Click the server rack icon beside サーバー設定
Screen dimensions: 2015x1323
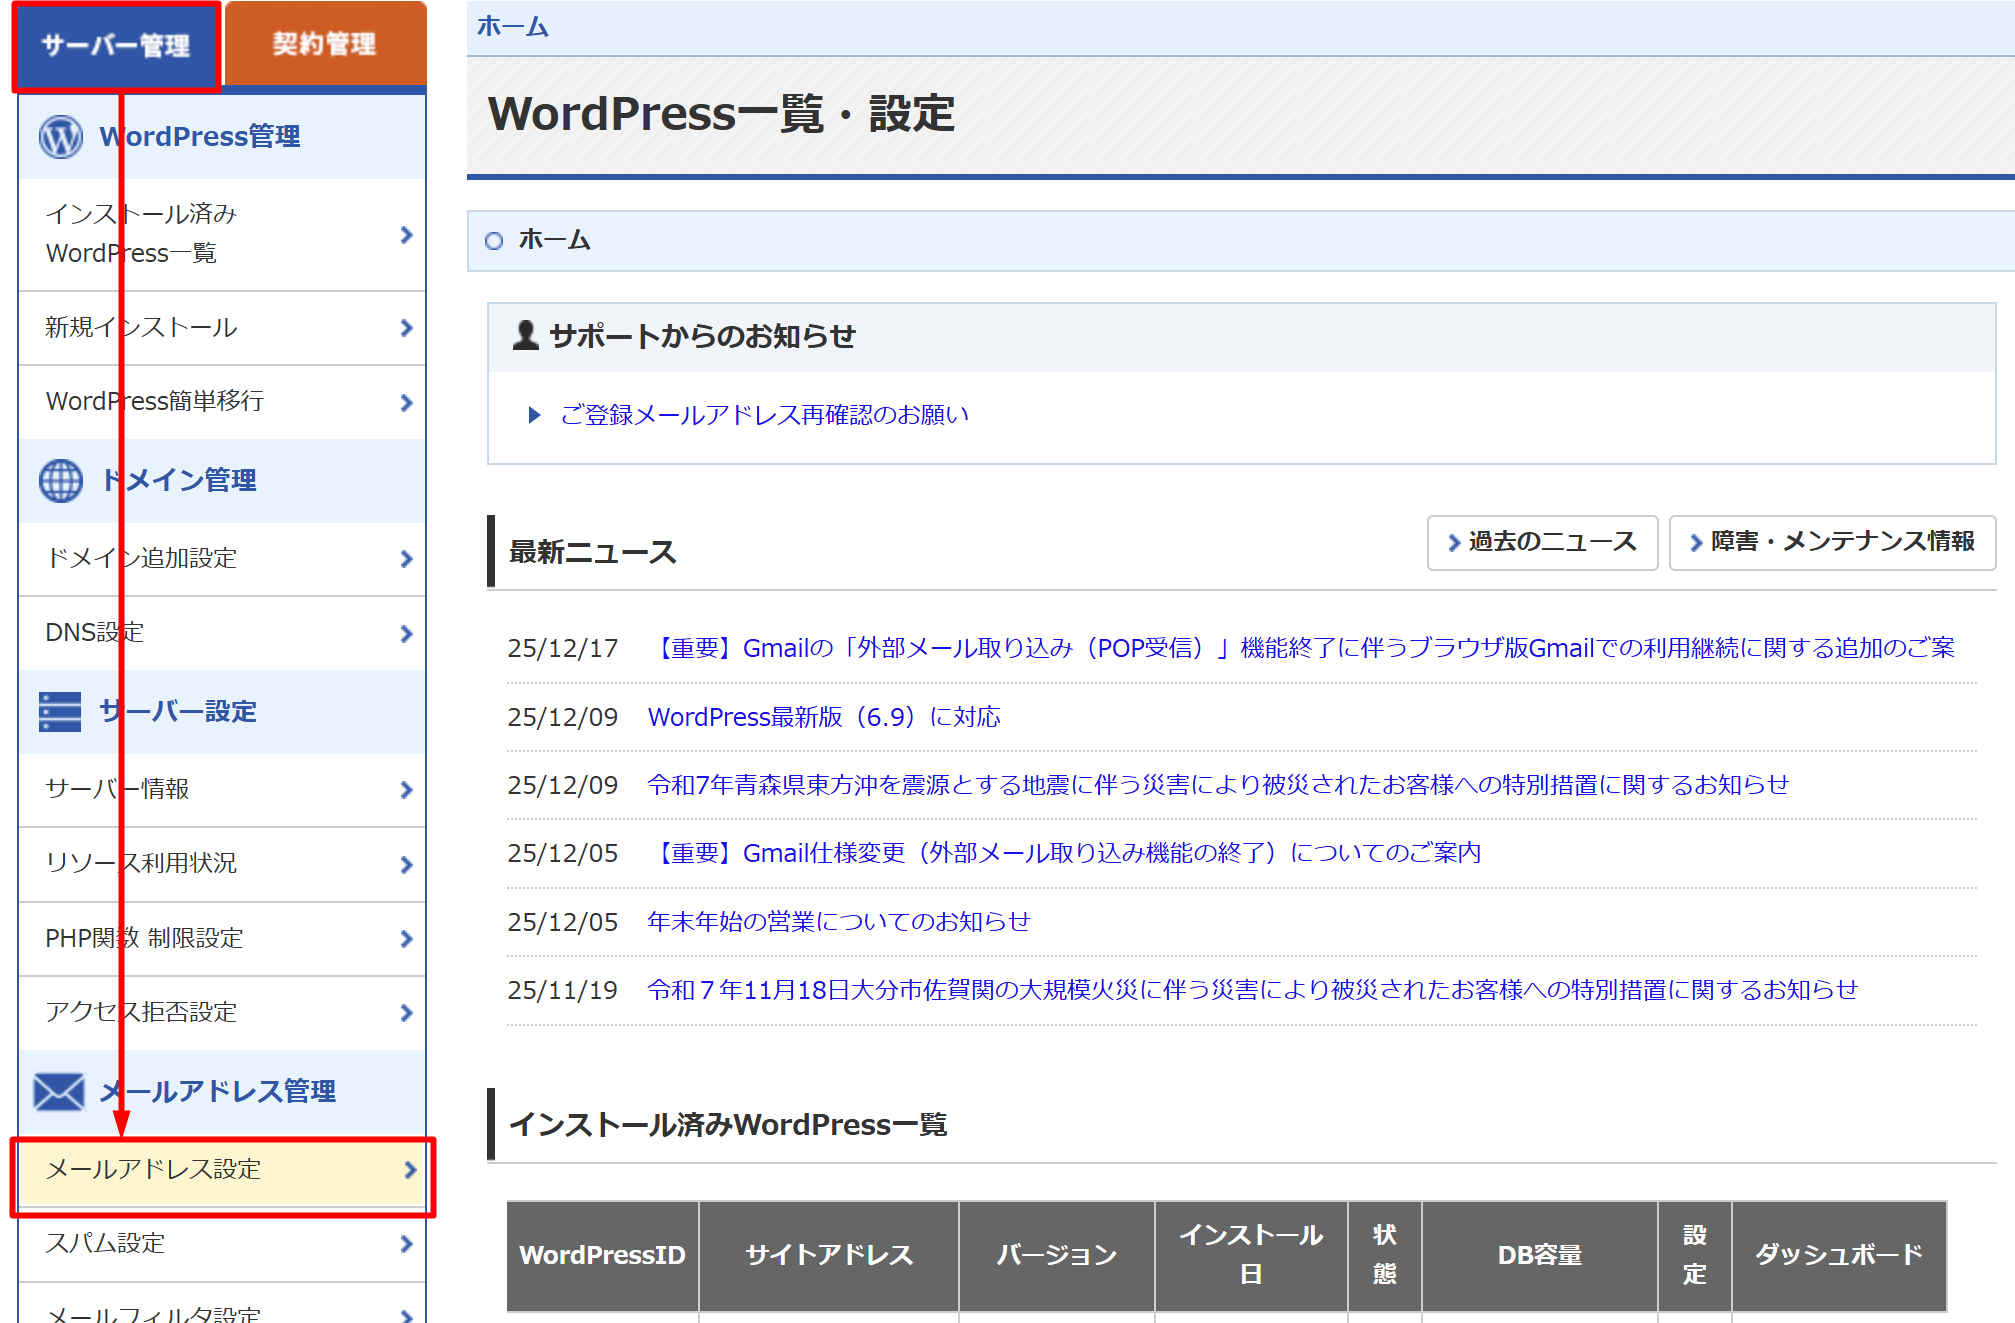click(x=60, y=712)
